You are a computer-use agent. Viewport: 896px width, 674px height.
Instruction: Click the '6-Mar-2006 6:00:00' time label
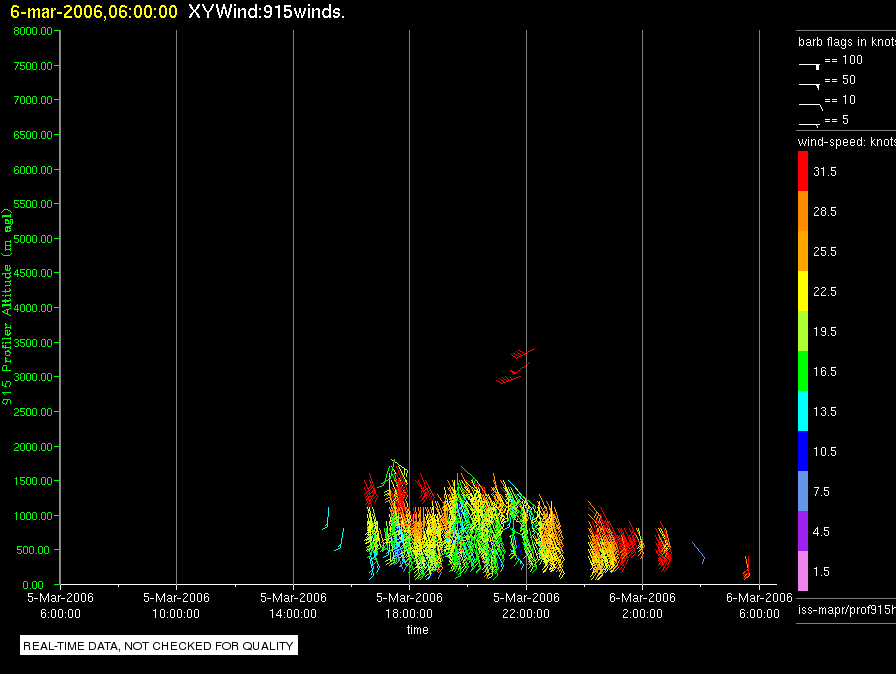pos(759,606)
